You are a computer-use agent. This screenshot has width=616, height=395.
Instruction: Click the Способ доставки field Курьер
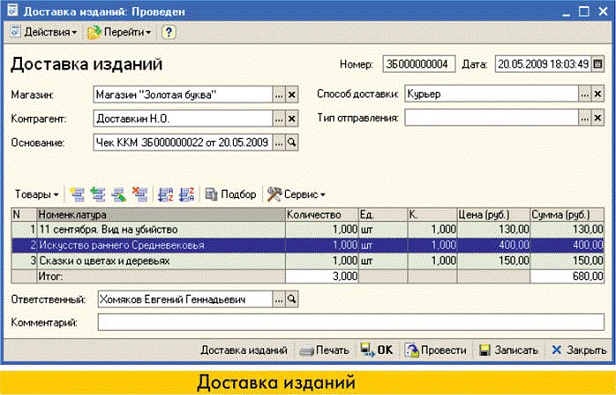point(491,94)
